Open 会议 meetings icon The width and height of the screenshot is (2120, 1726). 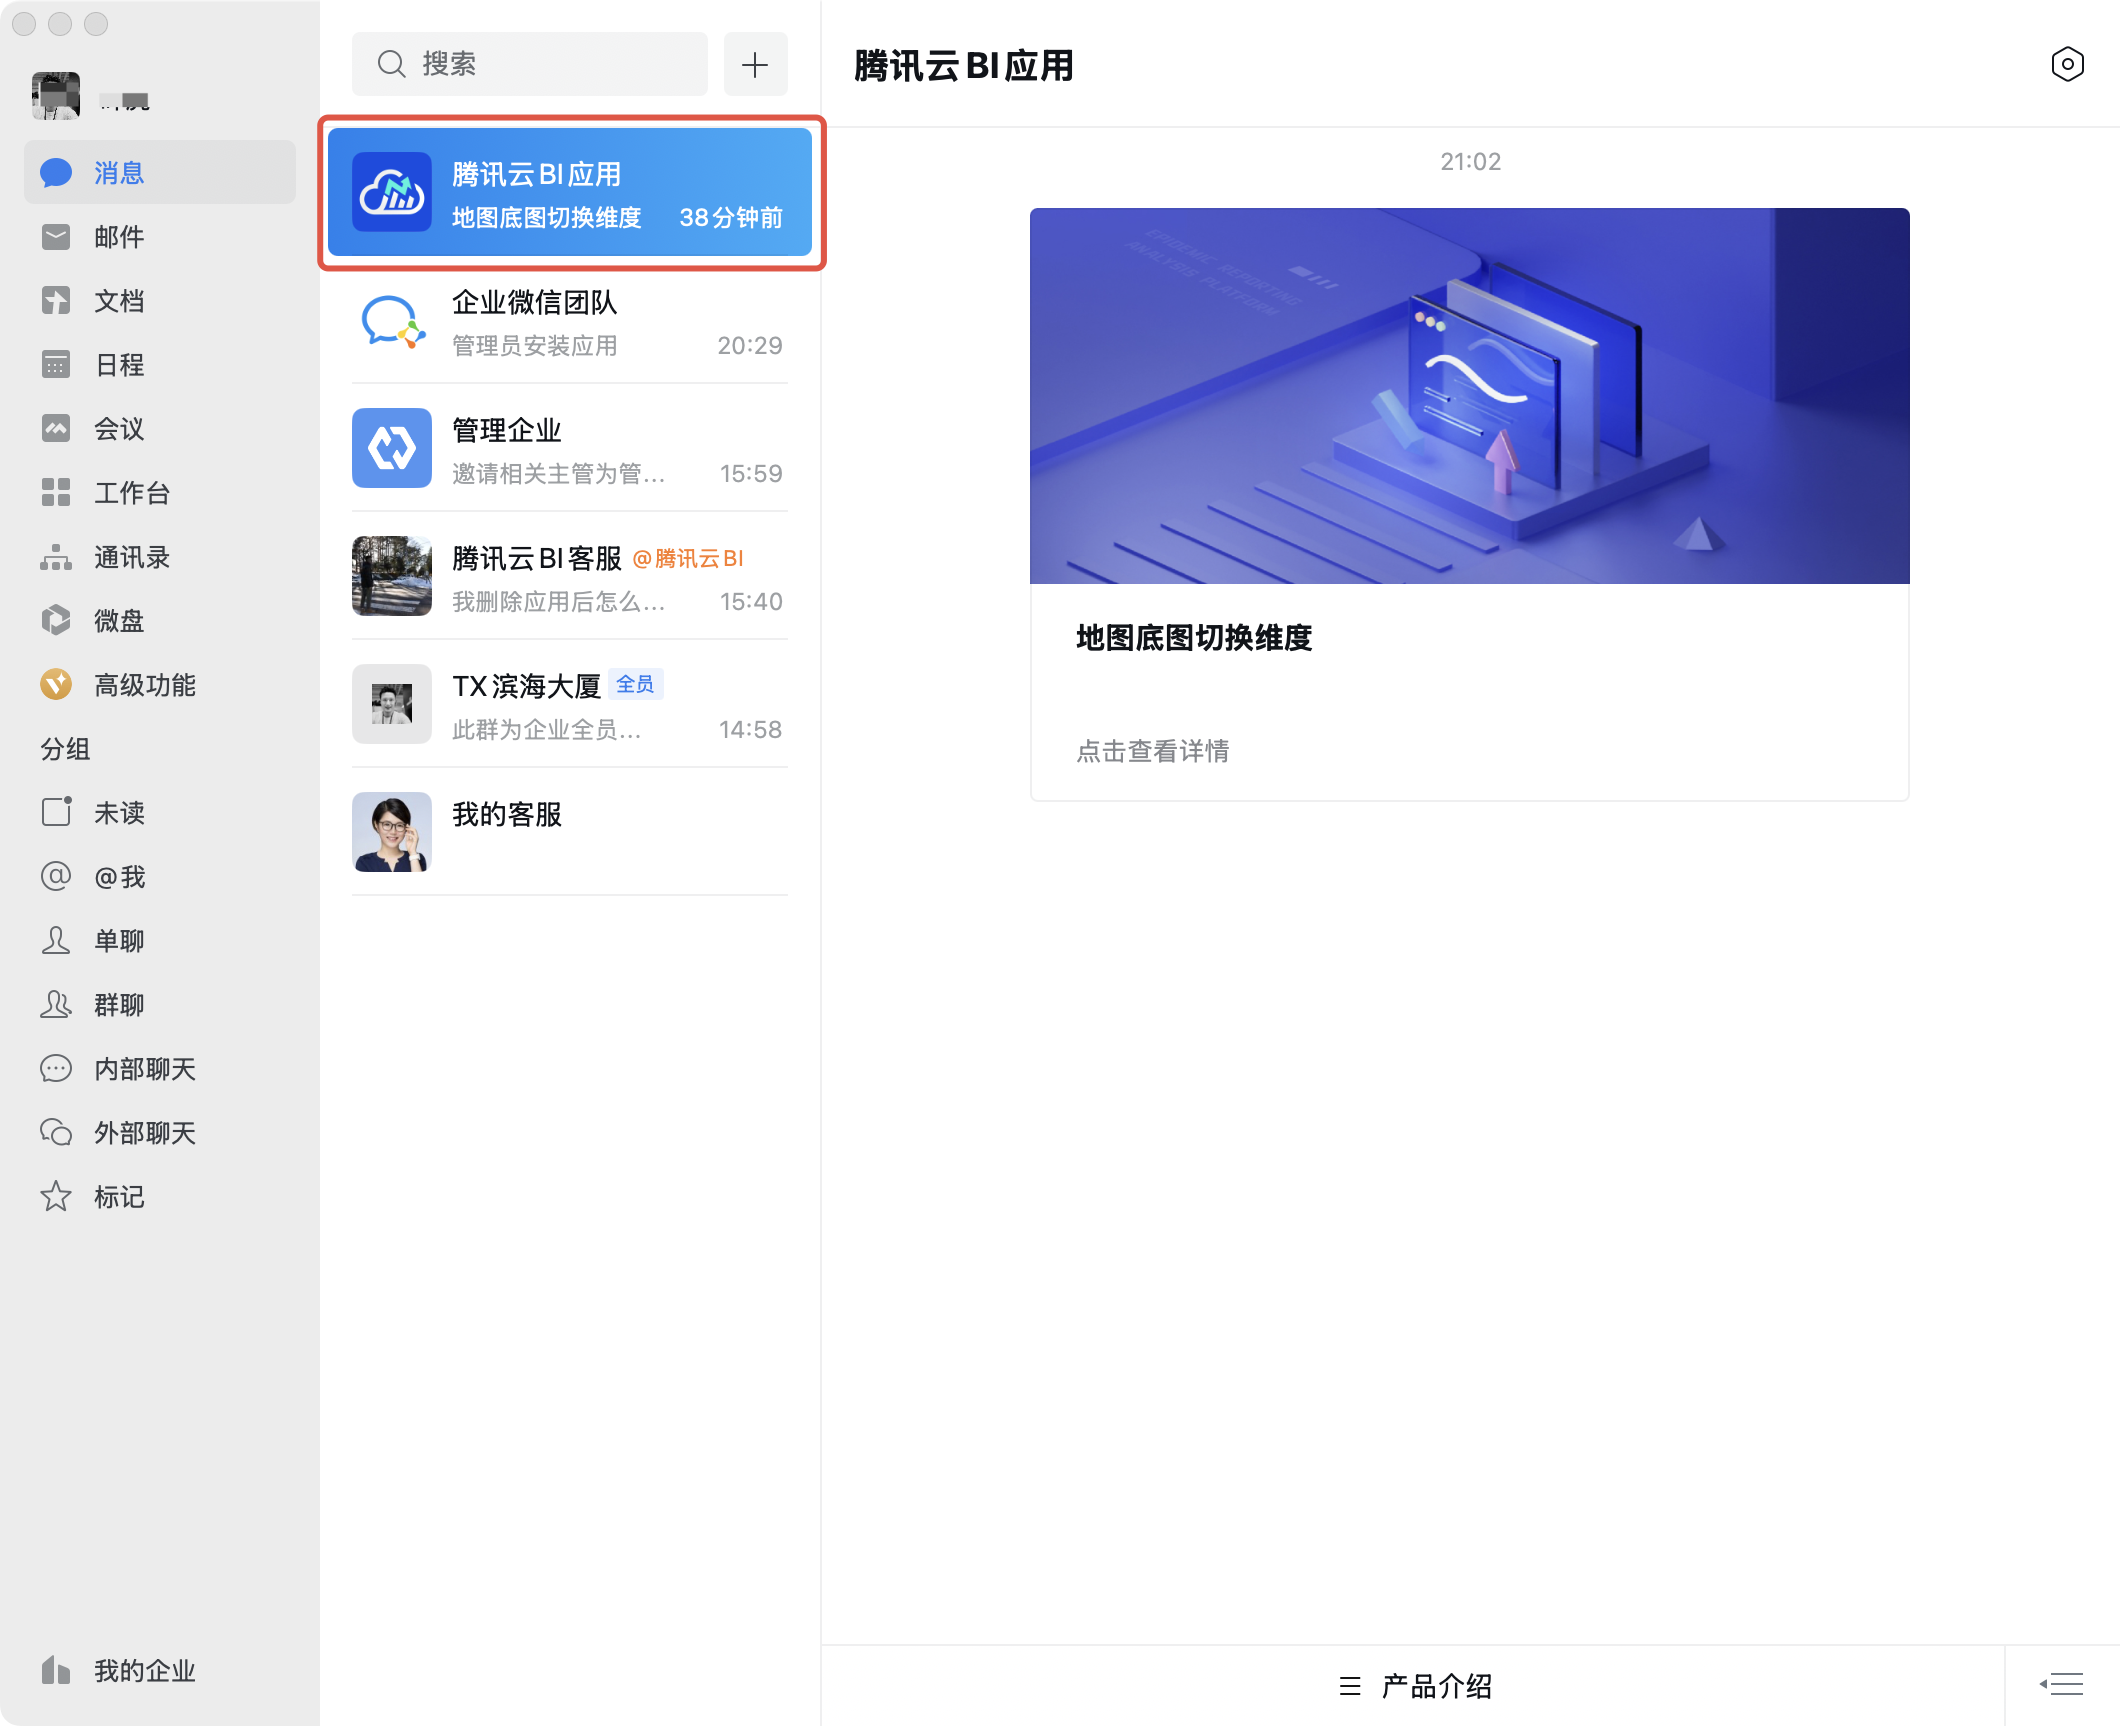56,429
